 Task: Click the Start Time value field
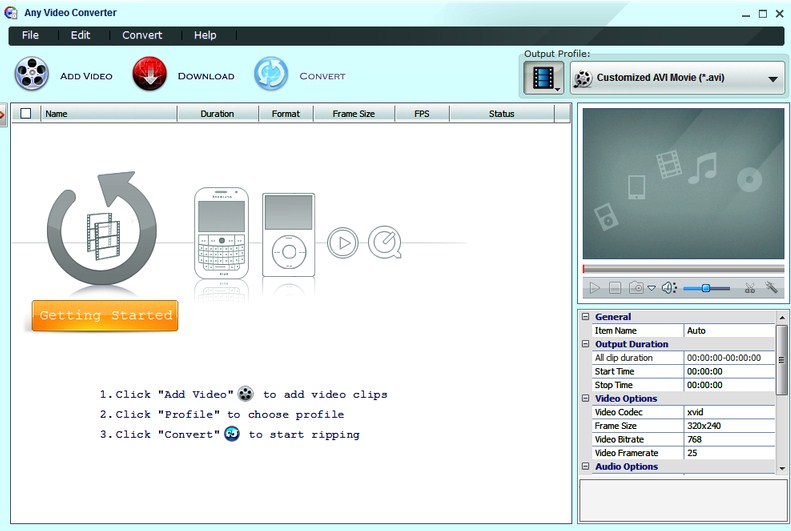tap(729, 372)
